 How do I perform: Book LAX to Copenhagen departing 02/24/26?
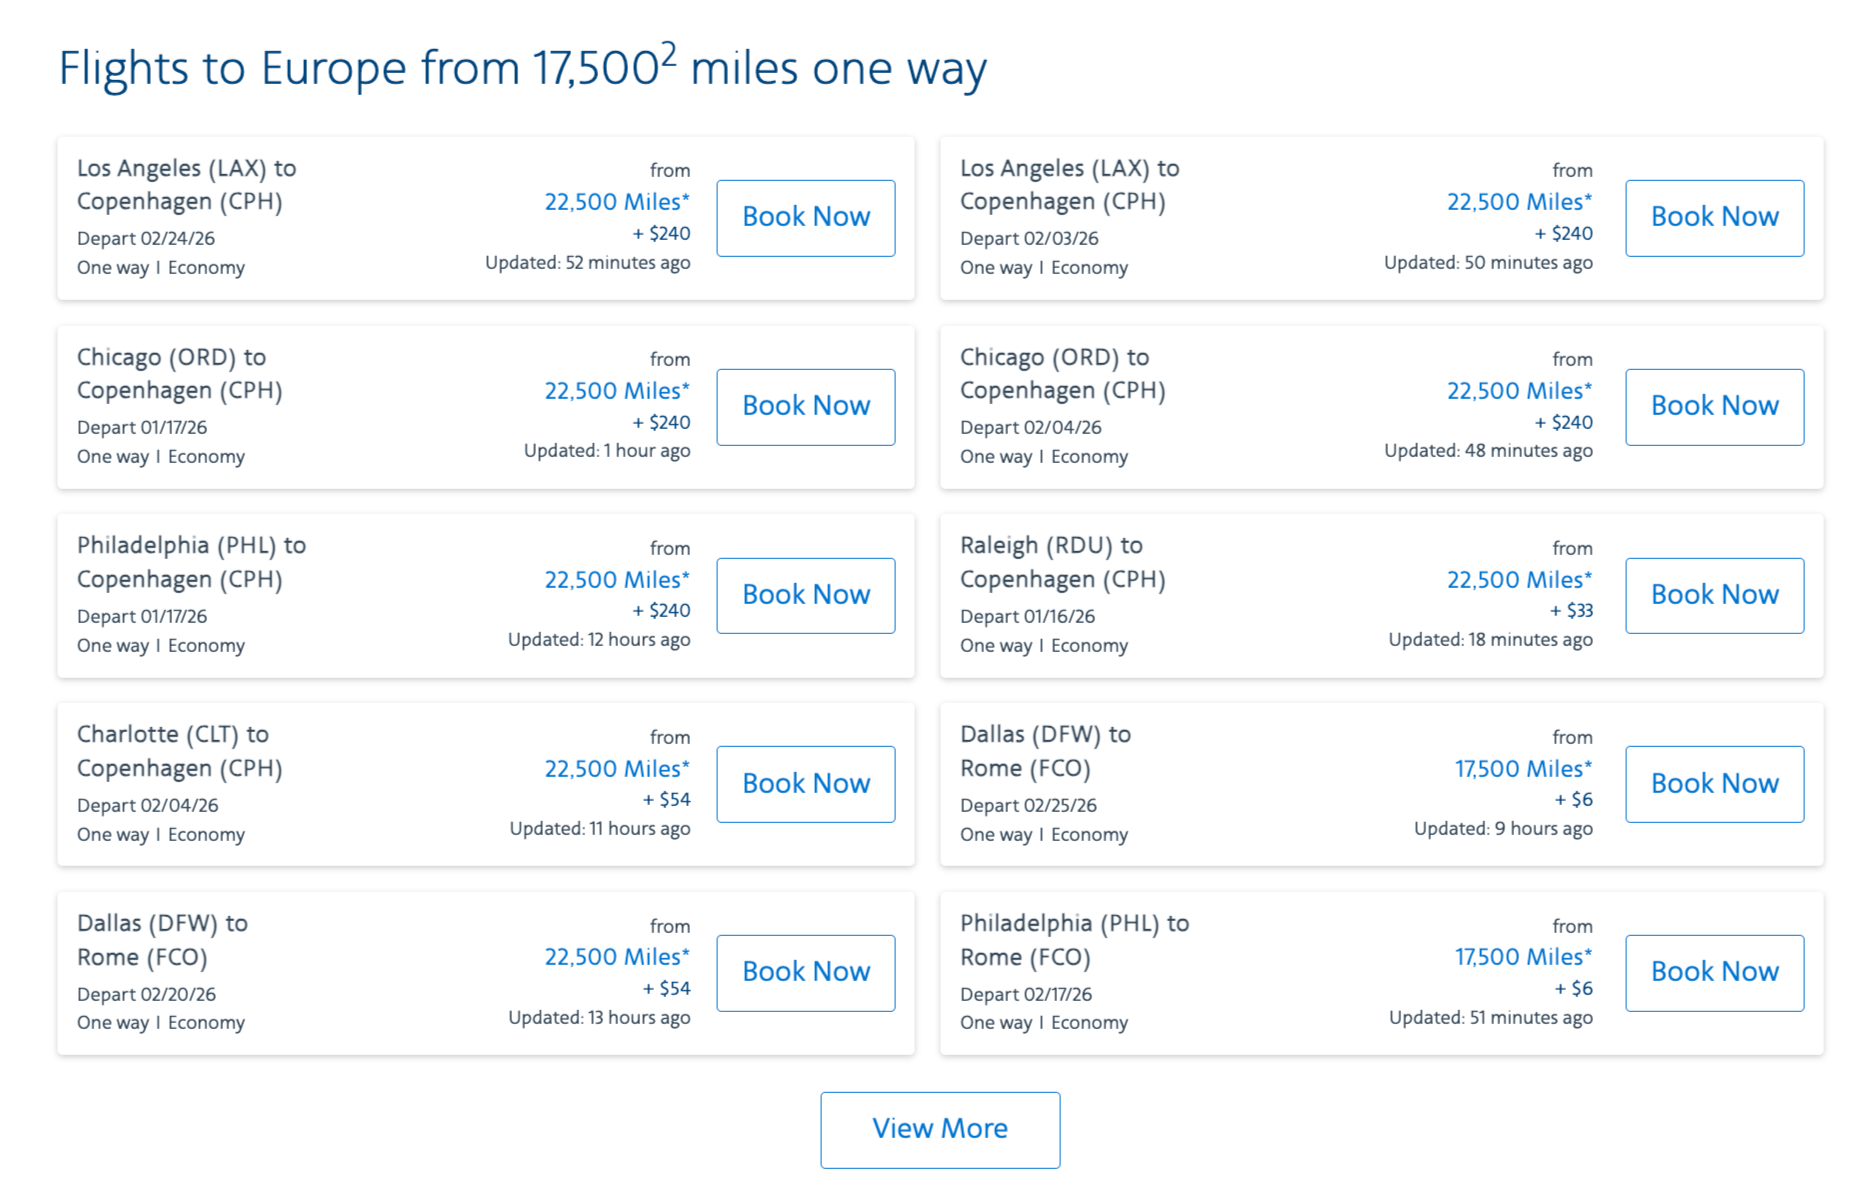click(x=805, y=218)
